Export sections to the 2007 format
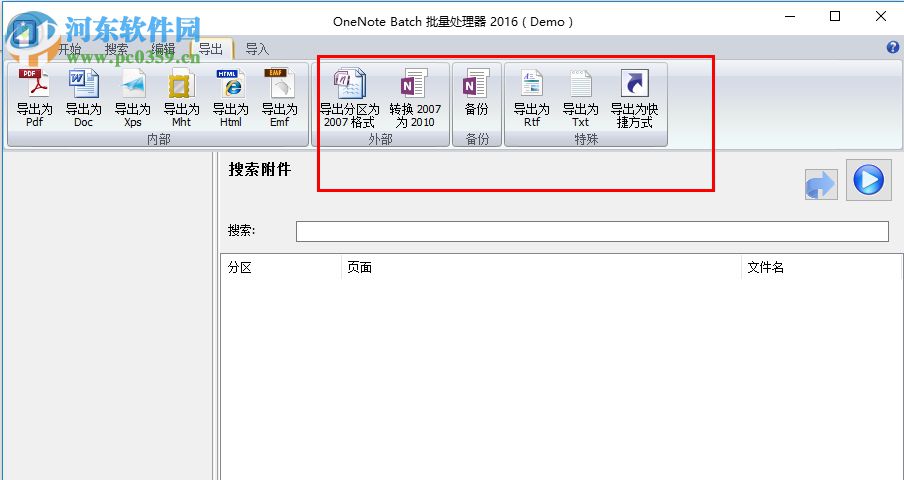 pyautogui.click(x=349, y=97)
